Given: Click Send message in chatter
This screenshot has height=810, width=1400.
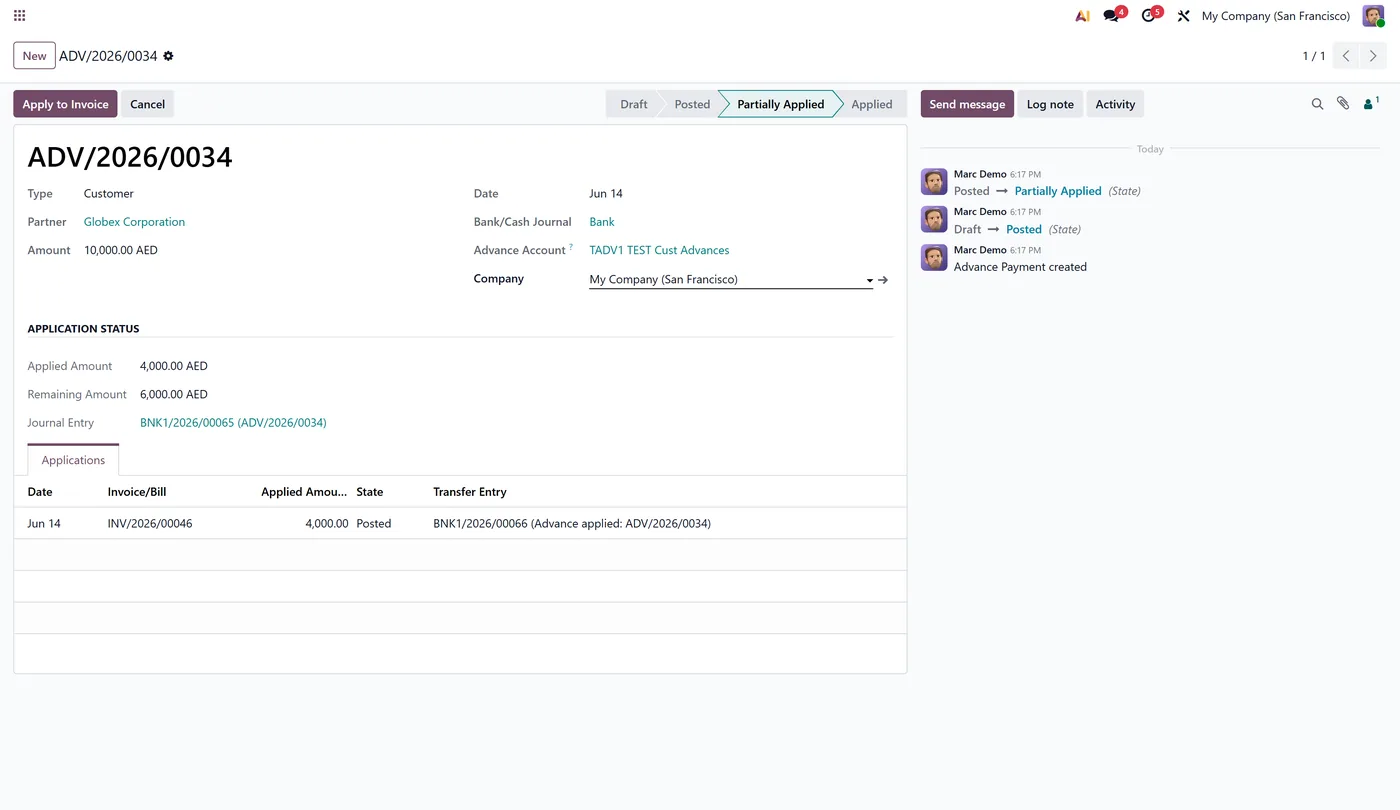Looking at the screenshot, I should pos(967,104).
